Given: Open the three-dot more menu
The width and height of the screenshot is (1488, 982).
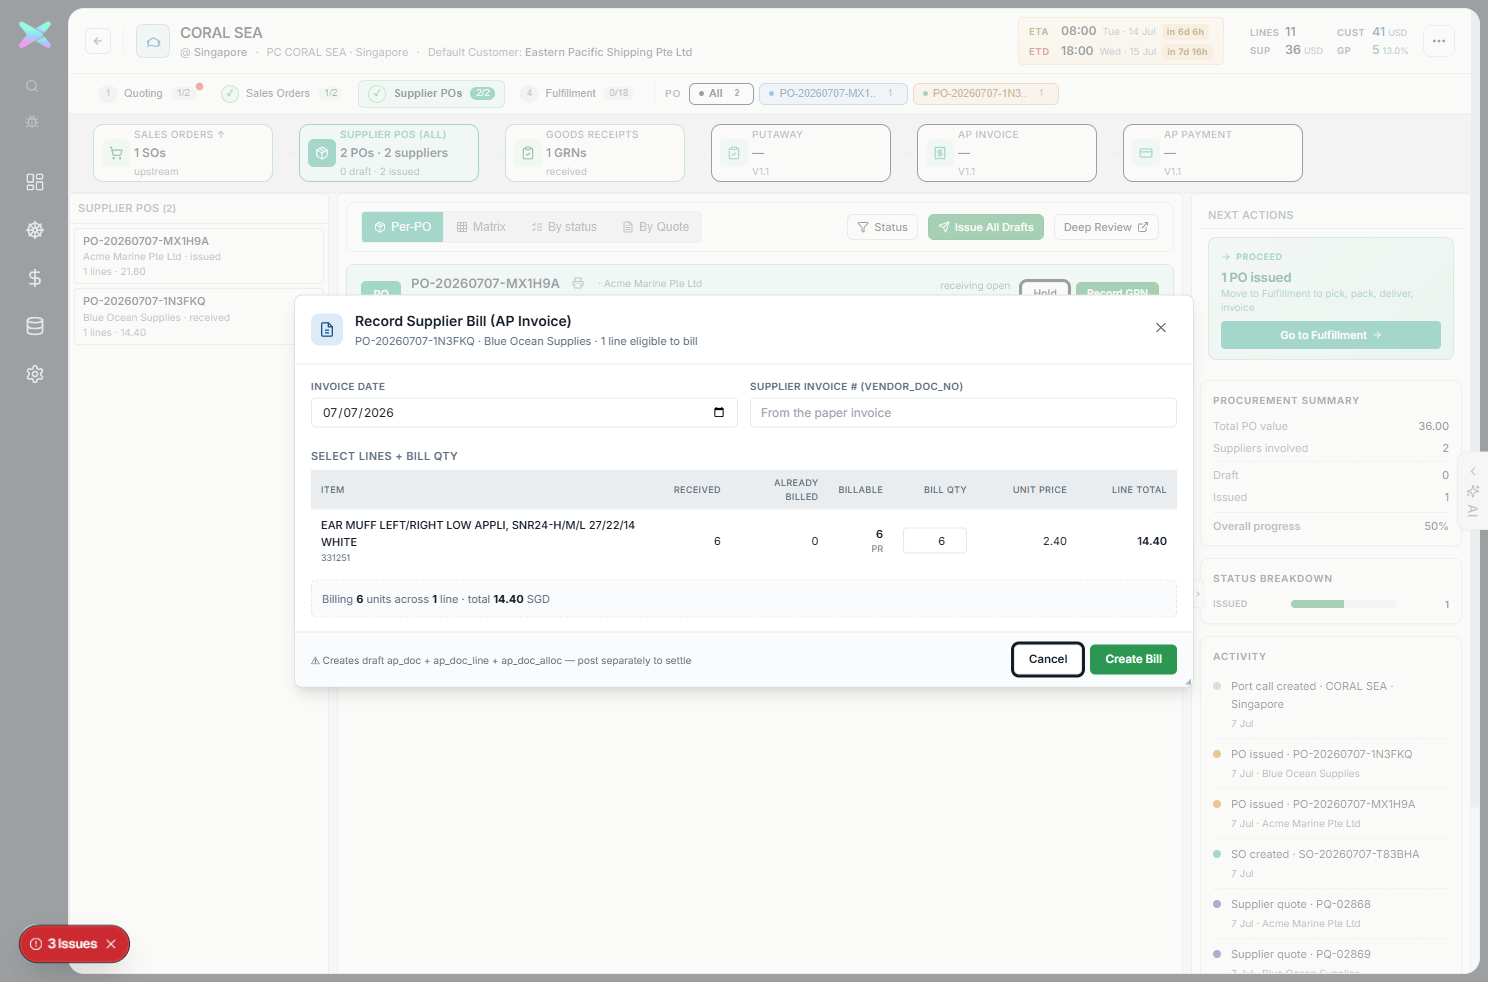Looking at the screenshot, I should [1439, 41].
